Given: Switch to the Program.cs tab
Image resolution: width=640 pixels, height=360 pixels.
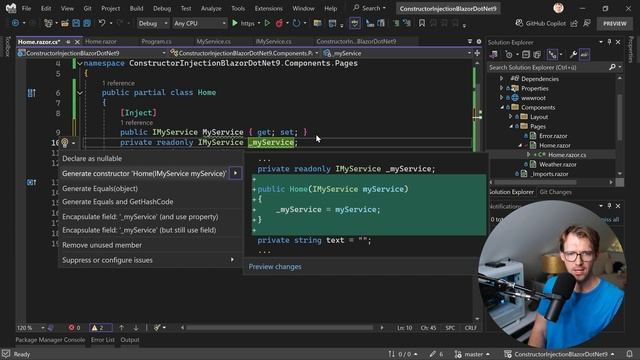Looking at the screenshot, I should click(x=156, y=42).
